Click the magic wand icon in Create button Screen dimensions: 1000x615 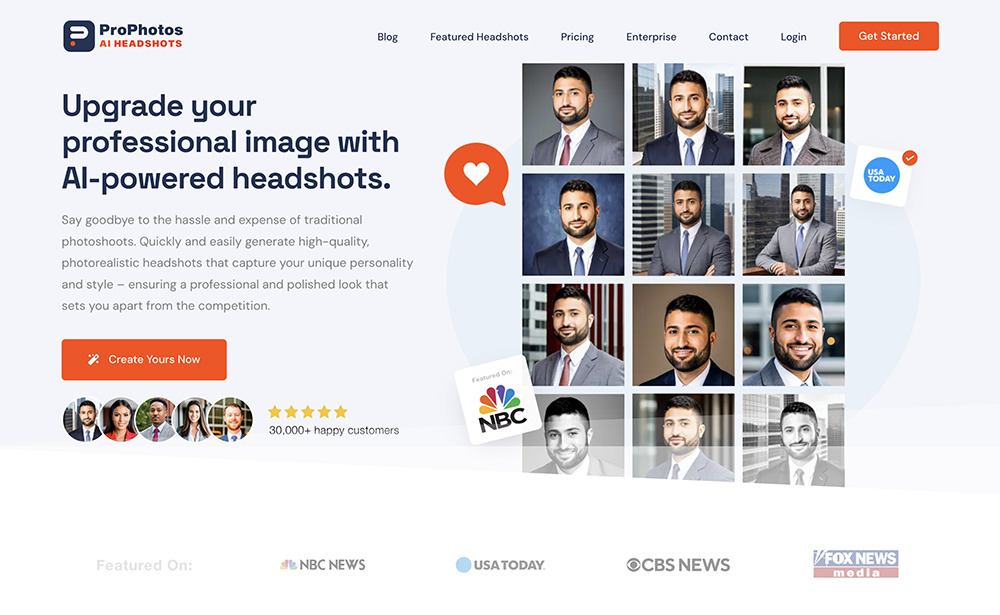point(93,359)
